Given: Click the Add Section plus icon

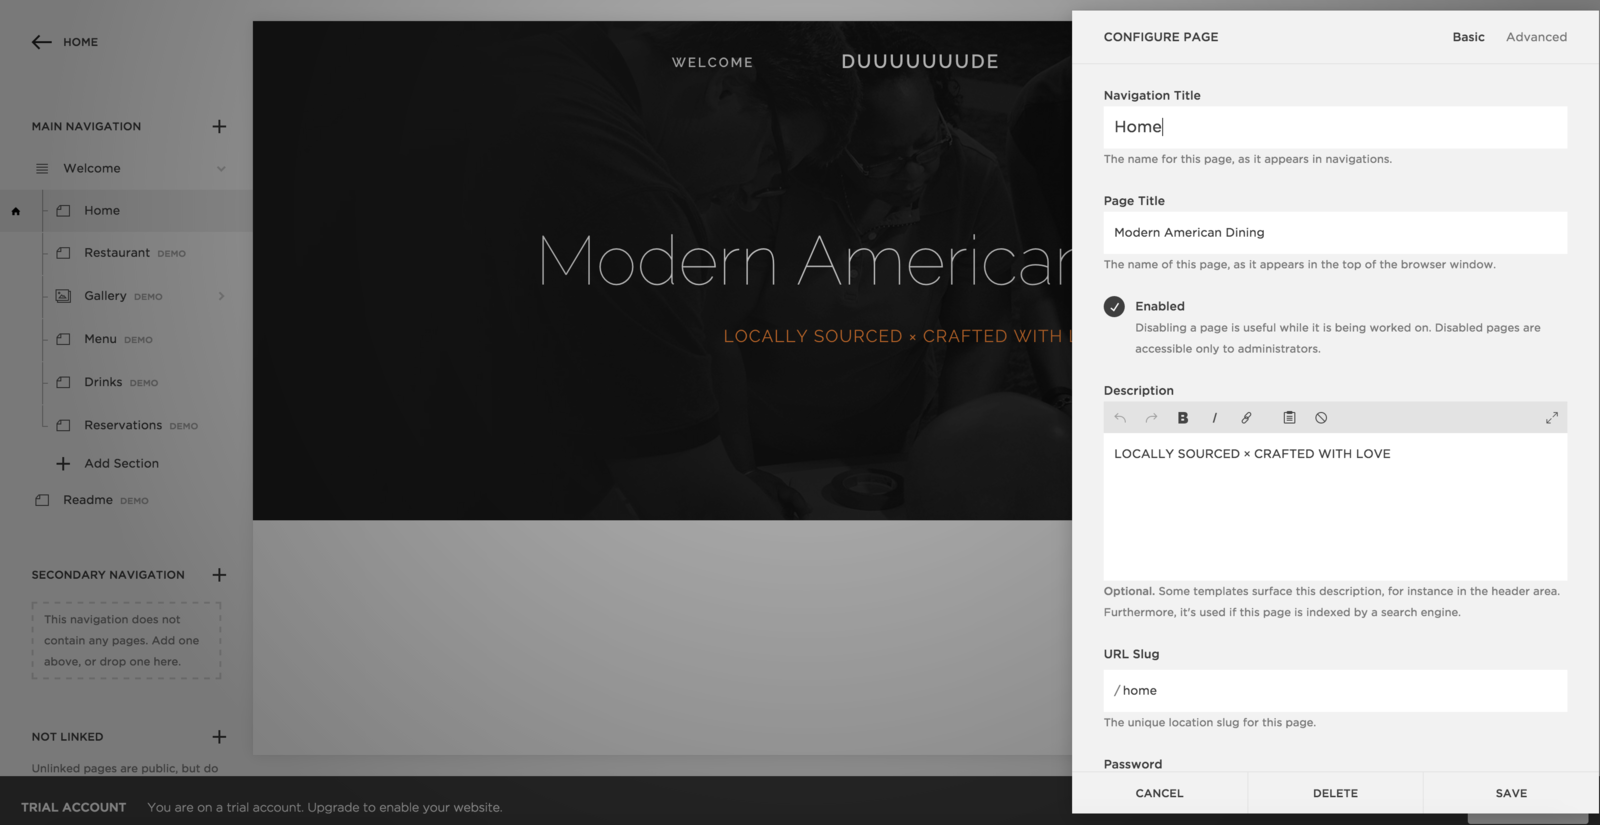Looking at the screenshot, I should click(63, 463).
